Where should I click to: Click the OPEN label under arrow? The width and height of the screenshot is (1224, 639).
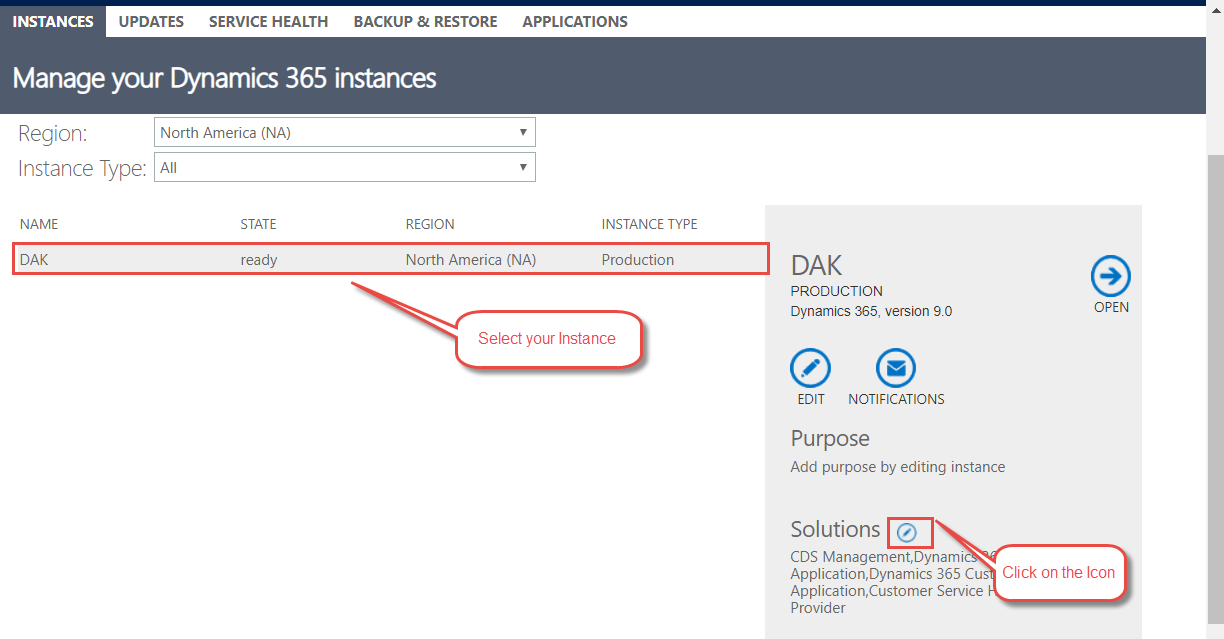coord(1111,307)
